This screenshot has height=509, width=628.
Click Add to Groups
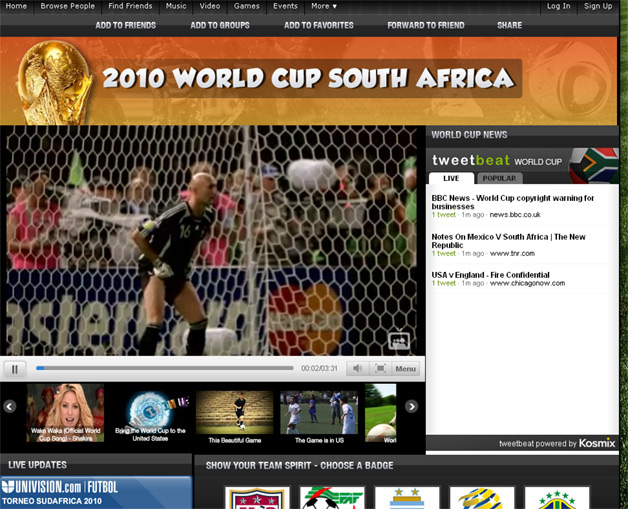pyautogui.click(x=220, y=25)
